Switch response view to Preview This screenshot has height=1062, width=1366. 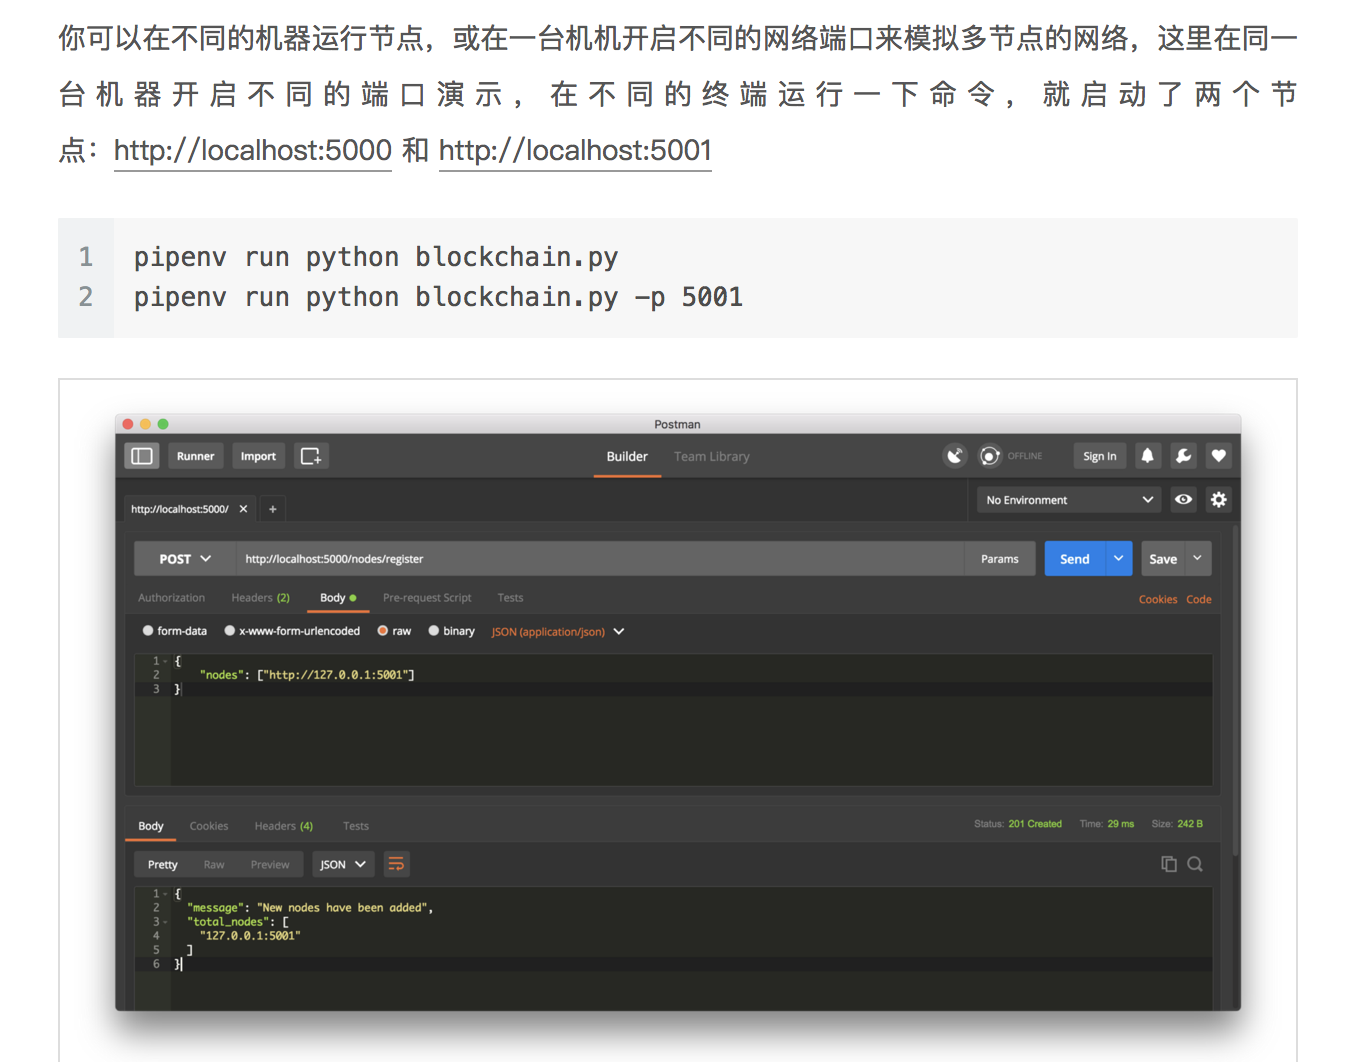[270, 864]
